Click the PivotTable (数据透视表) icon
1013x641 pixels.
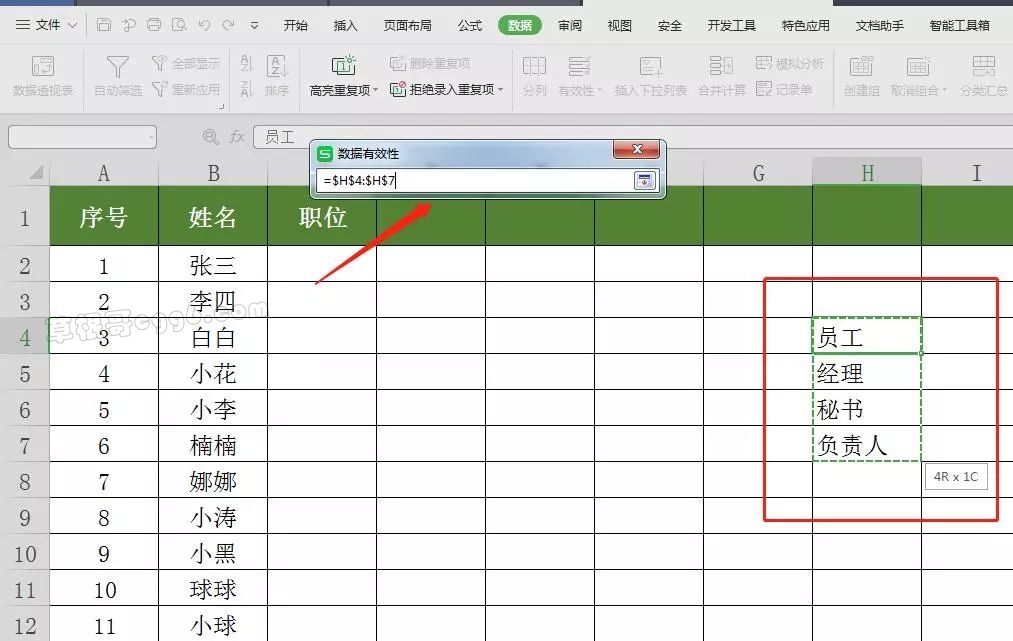pyautogui.click(x=42, y=67)
